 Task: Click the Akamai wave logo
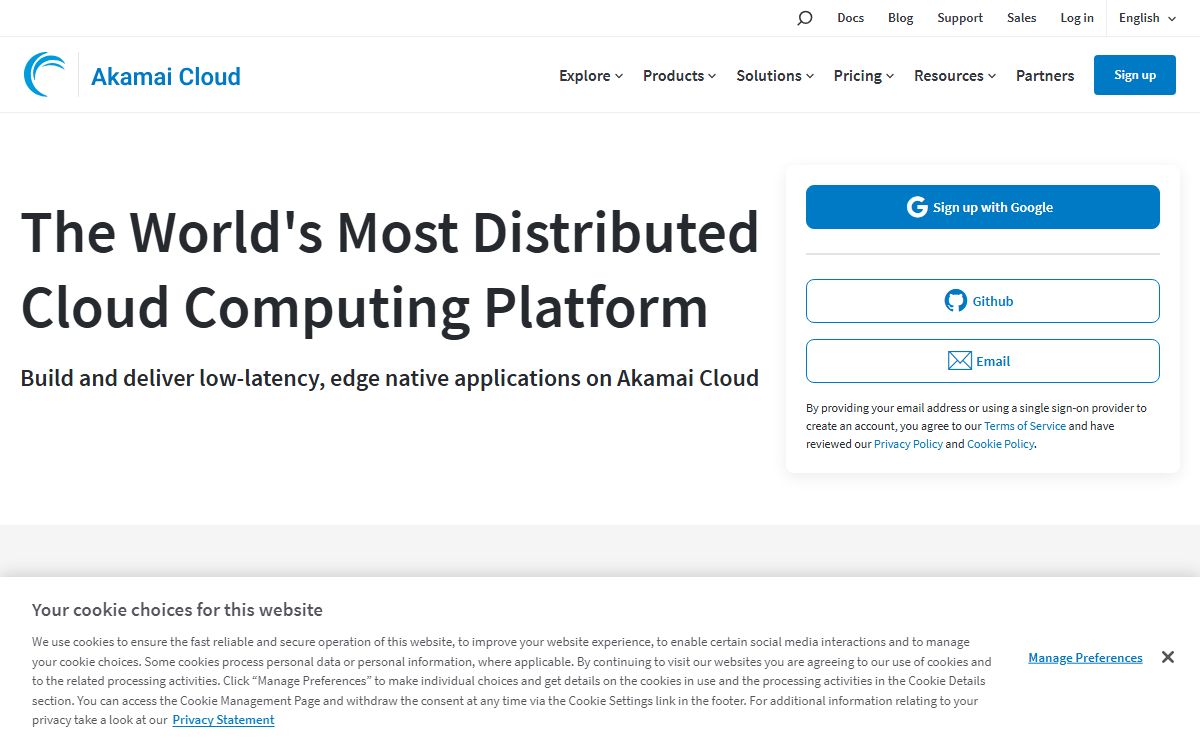pos(45,75)
